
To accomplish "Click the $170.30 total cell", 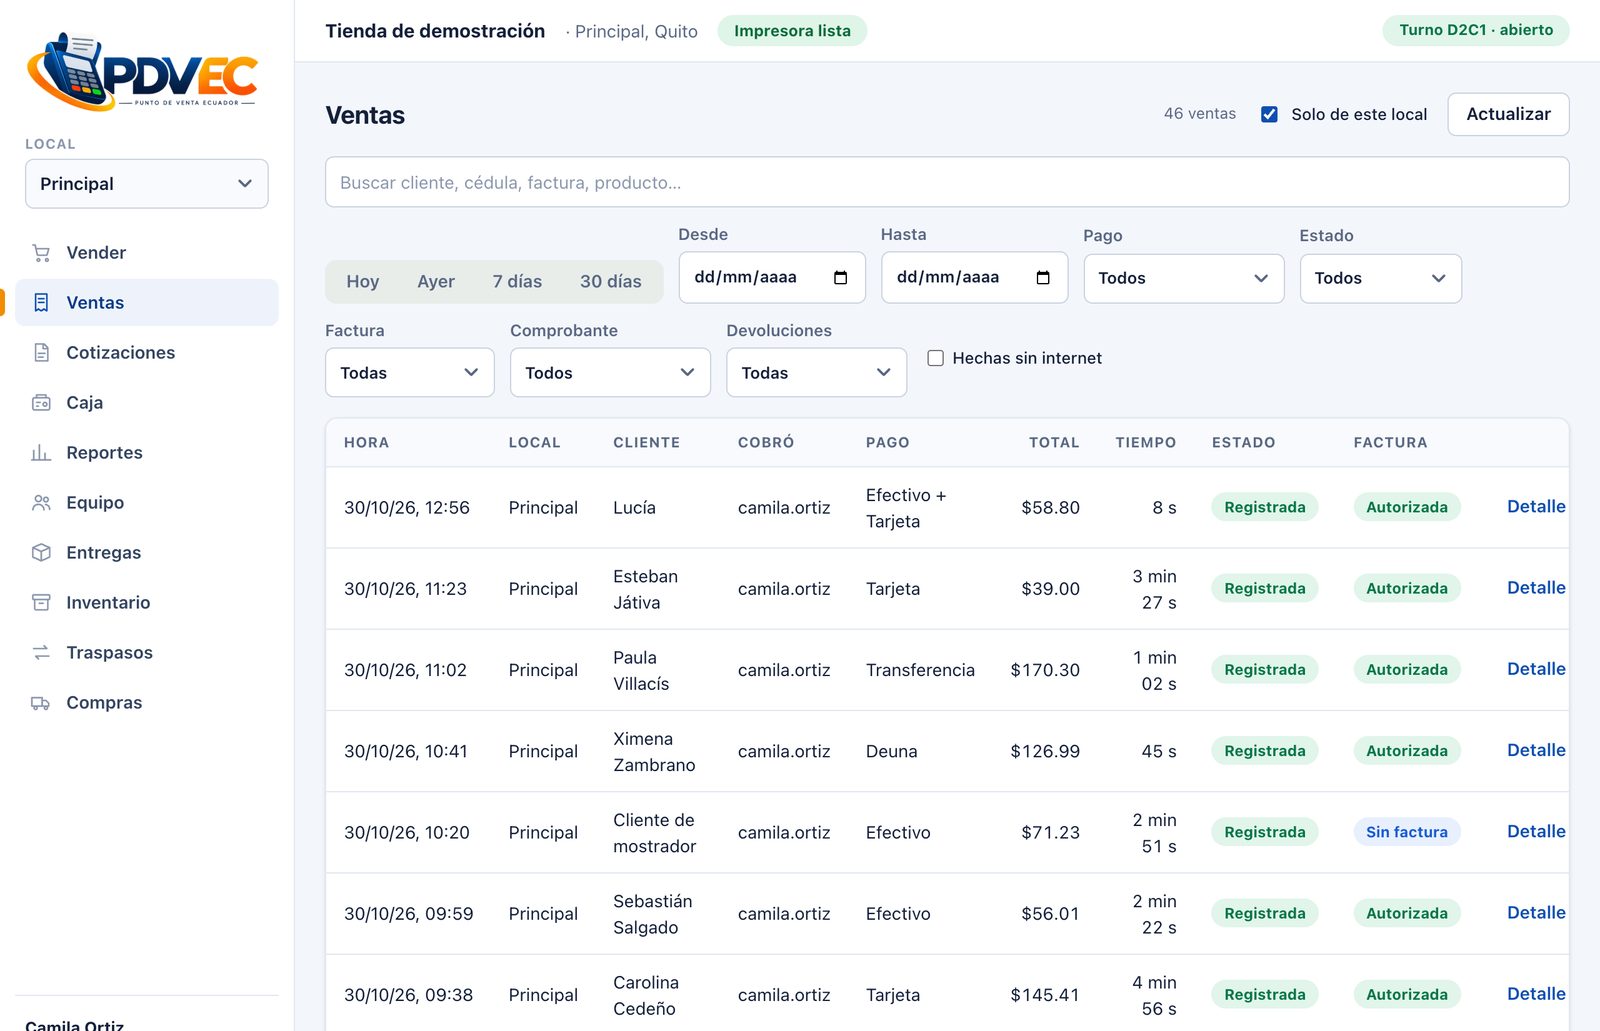I will click(1045, 670).
